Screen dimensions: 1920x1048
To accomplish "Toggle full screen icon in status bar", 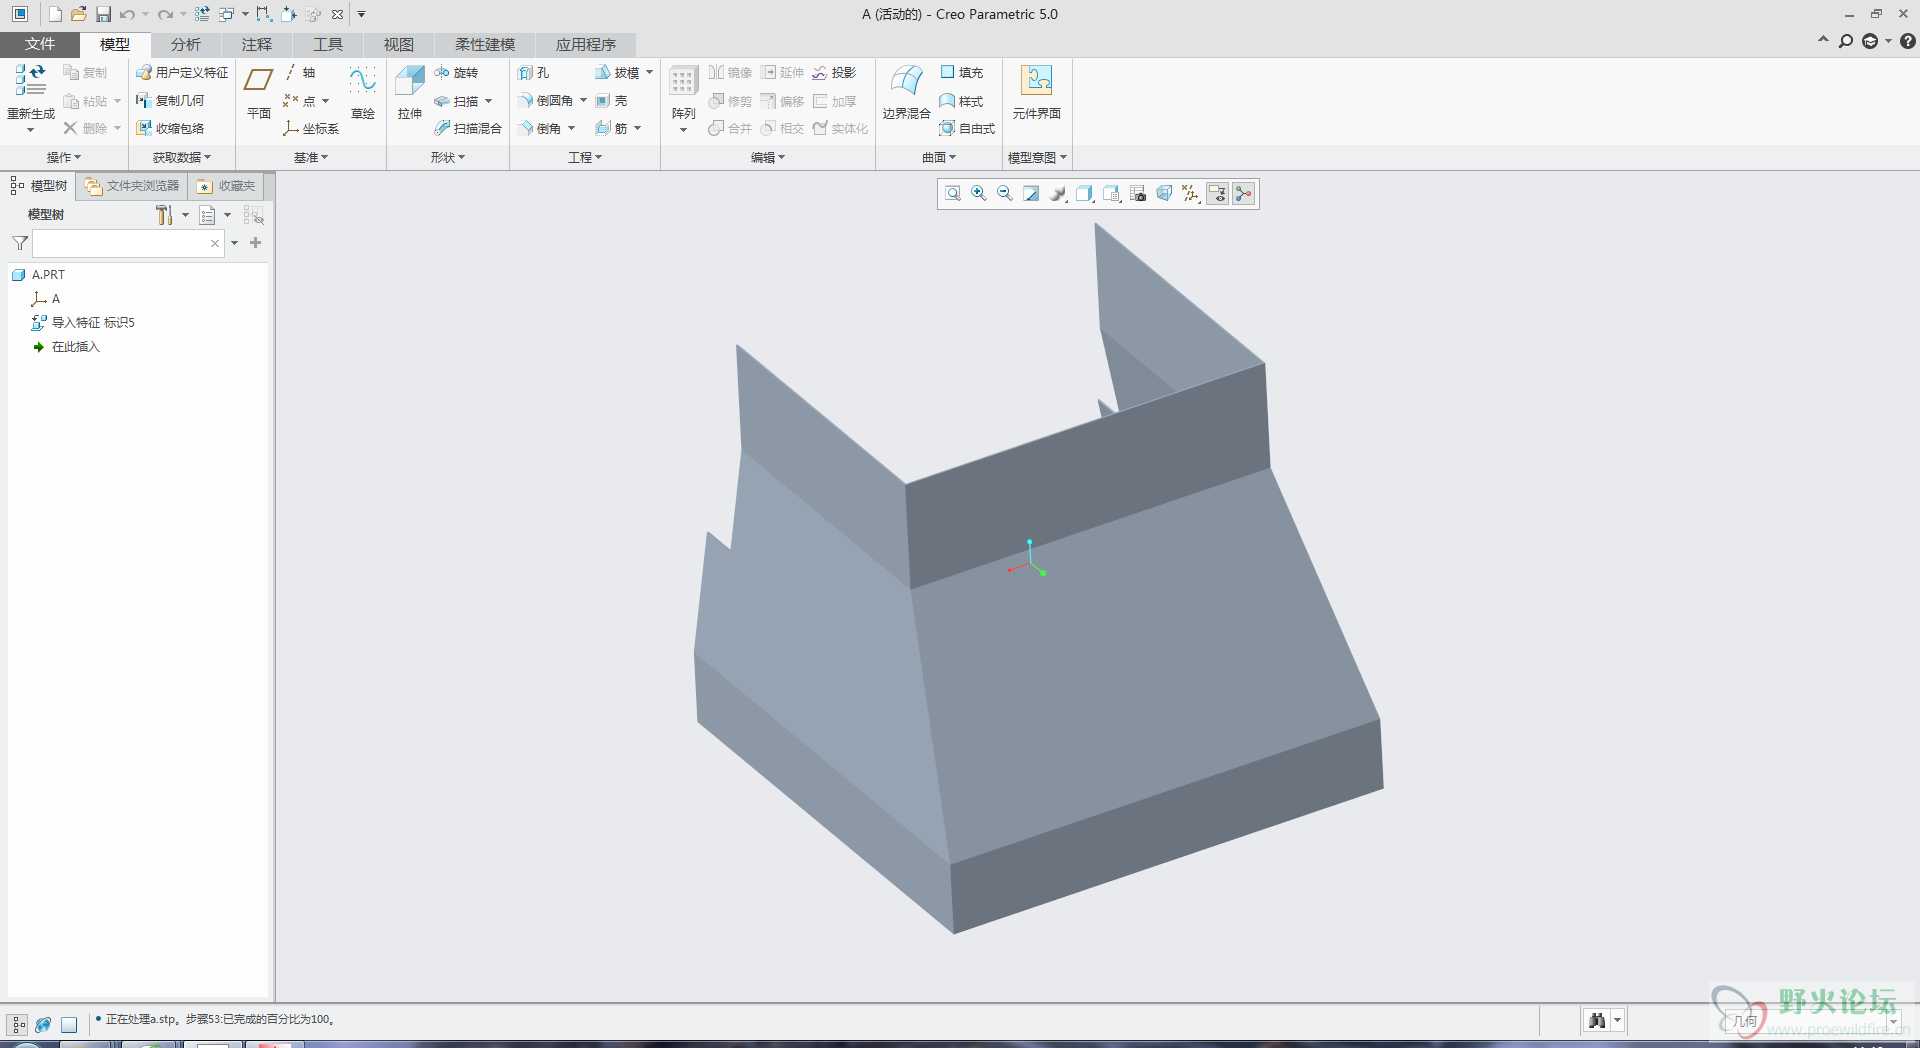I will (69, 1024).
